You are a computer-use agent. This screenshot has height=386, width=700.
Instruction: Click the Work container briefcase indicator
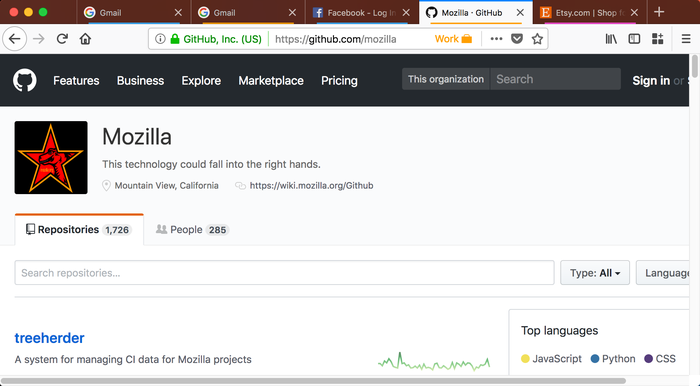coord(453,39)
